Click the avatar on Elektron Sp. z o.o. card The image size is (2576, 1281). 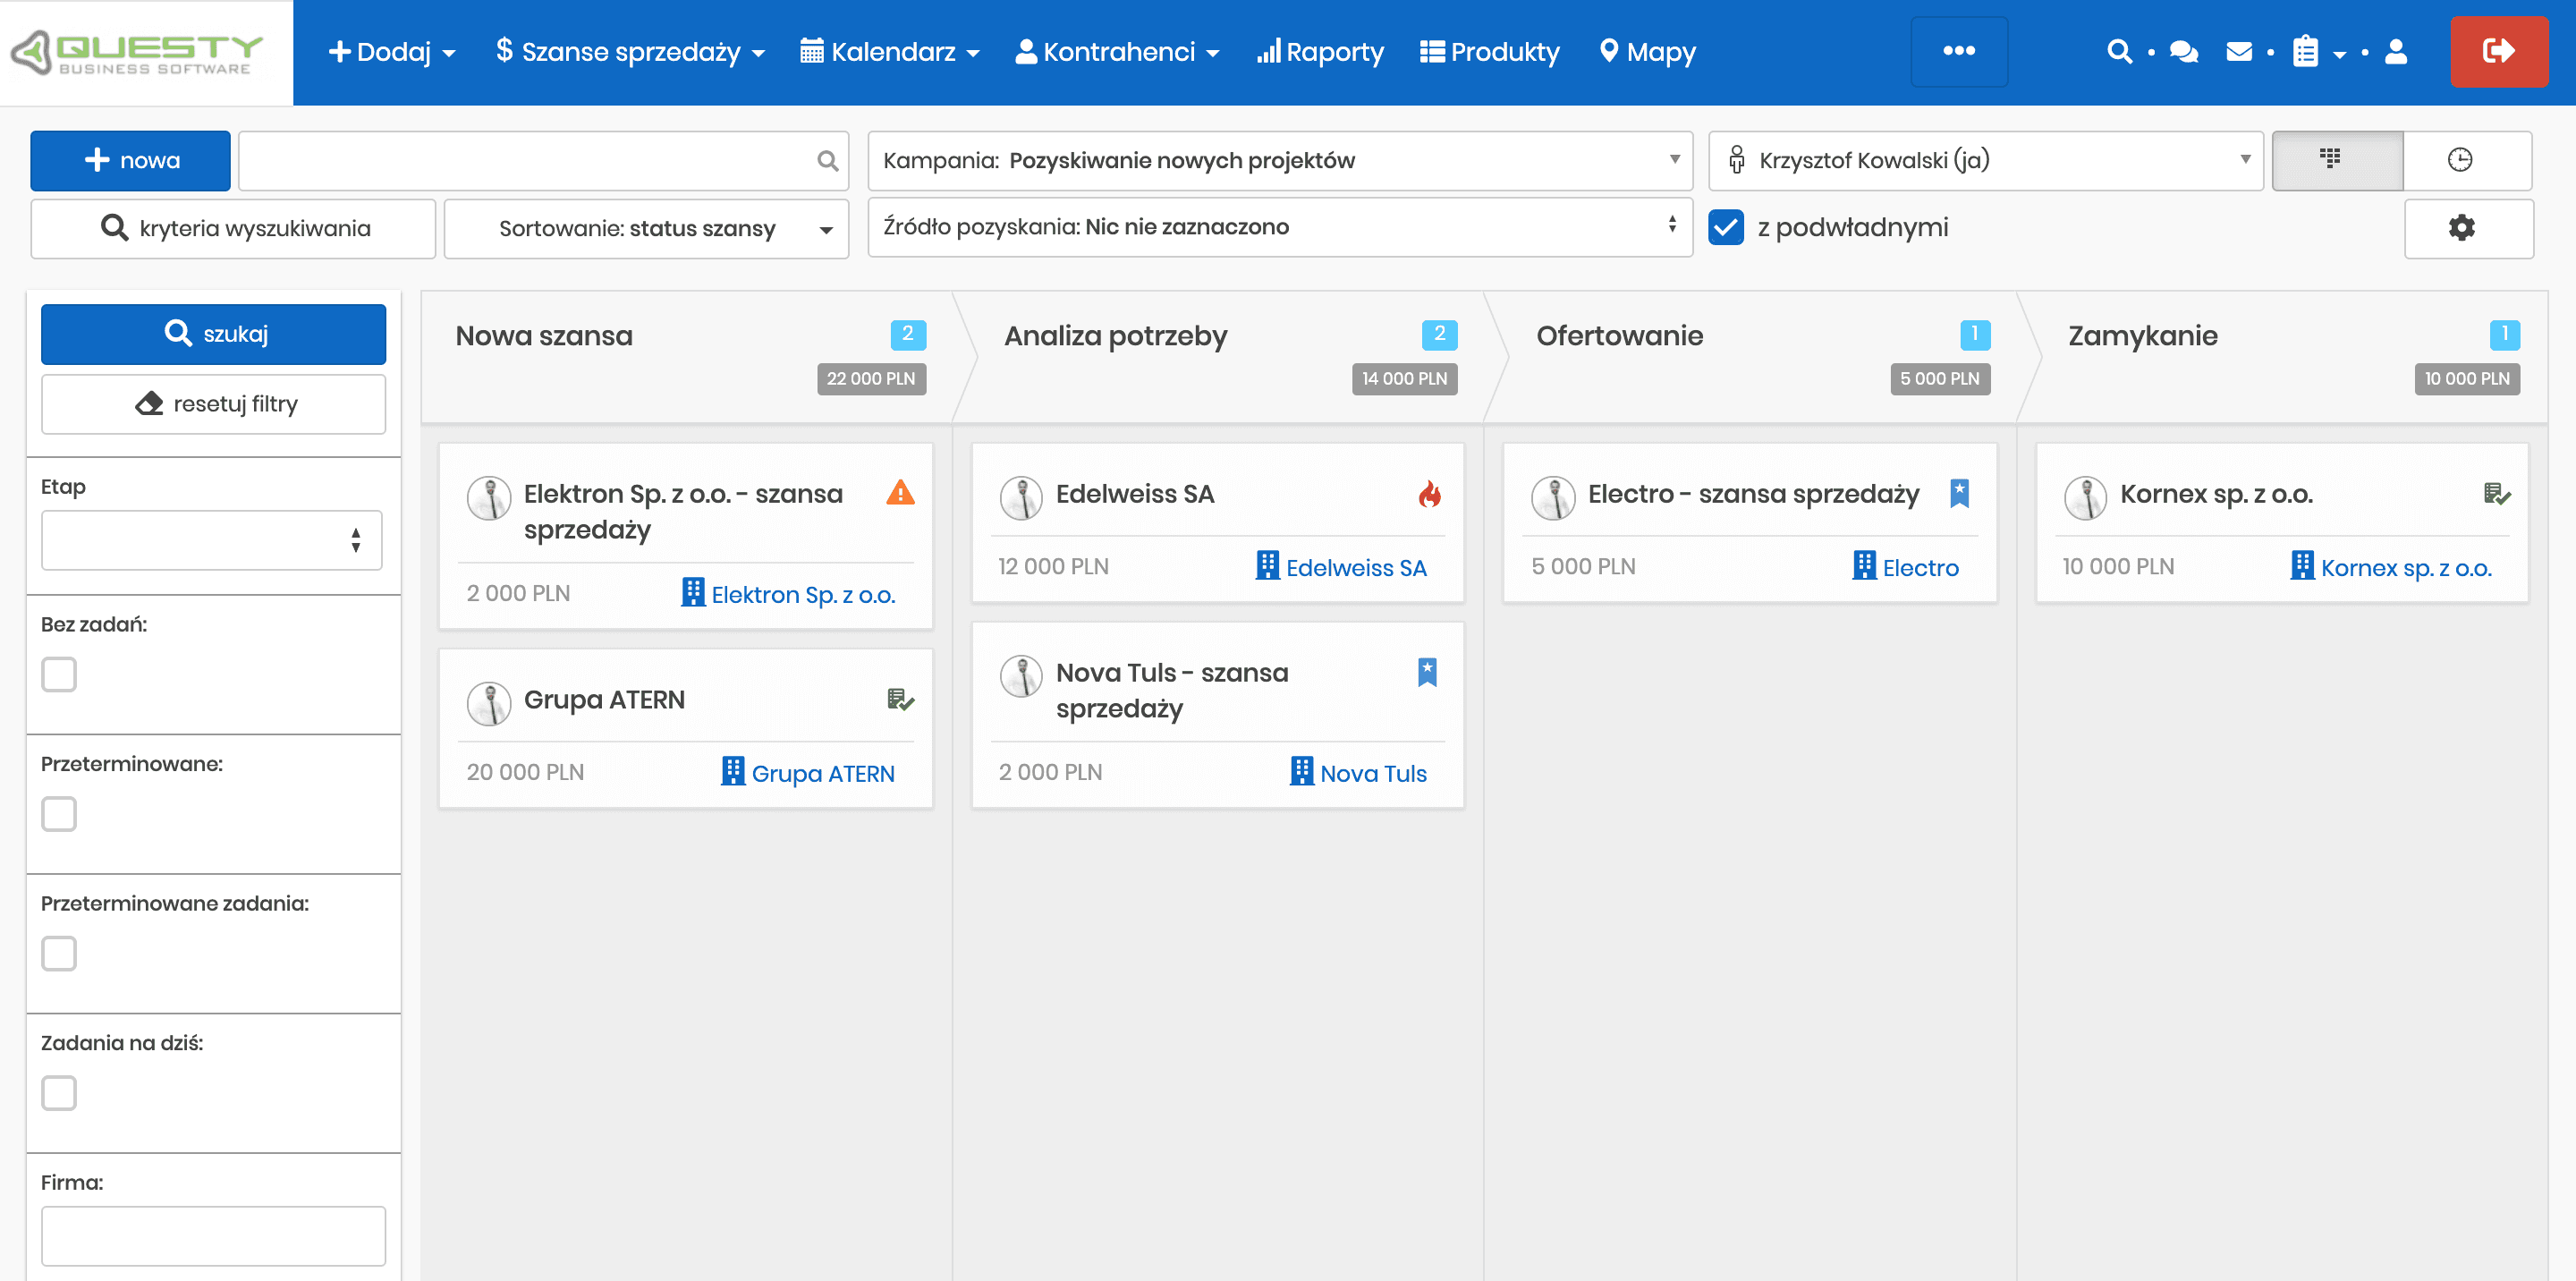(489, 498)
